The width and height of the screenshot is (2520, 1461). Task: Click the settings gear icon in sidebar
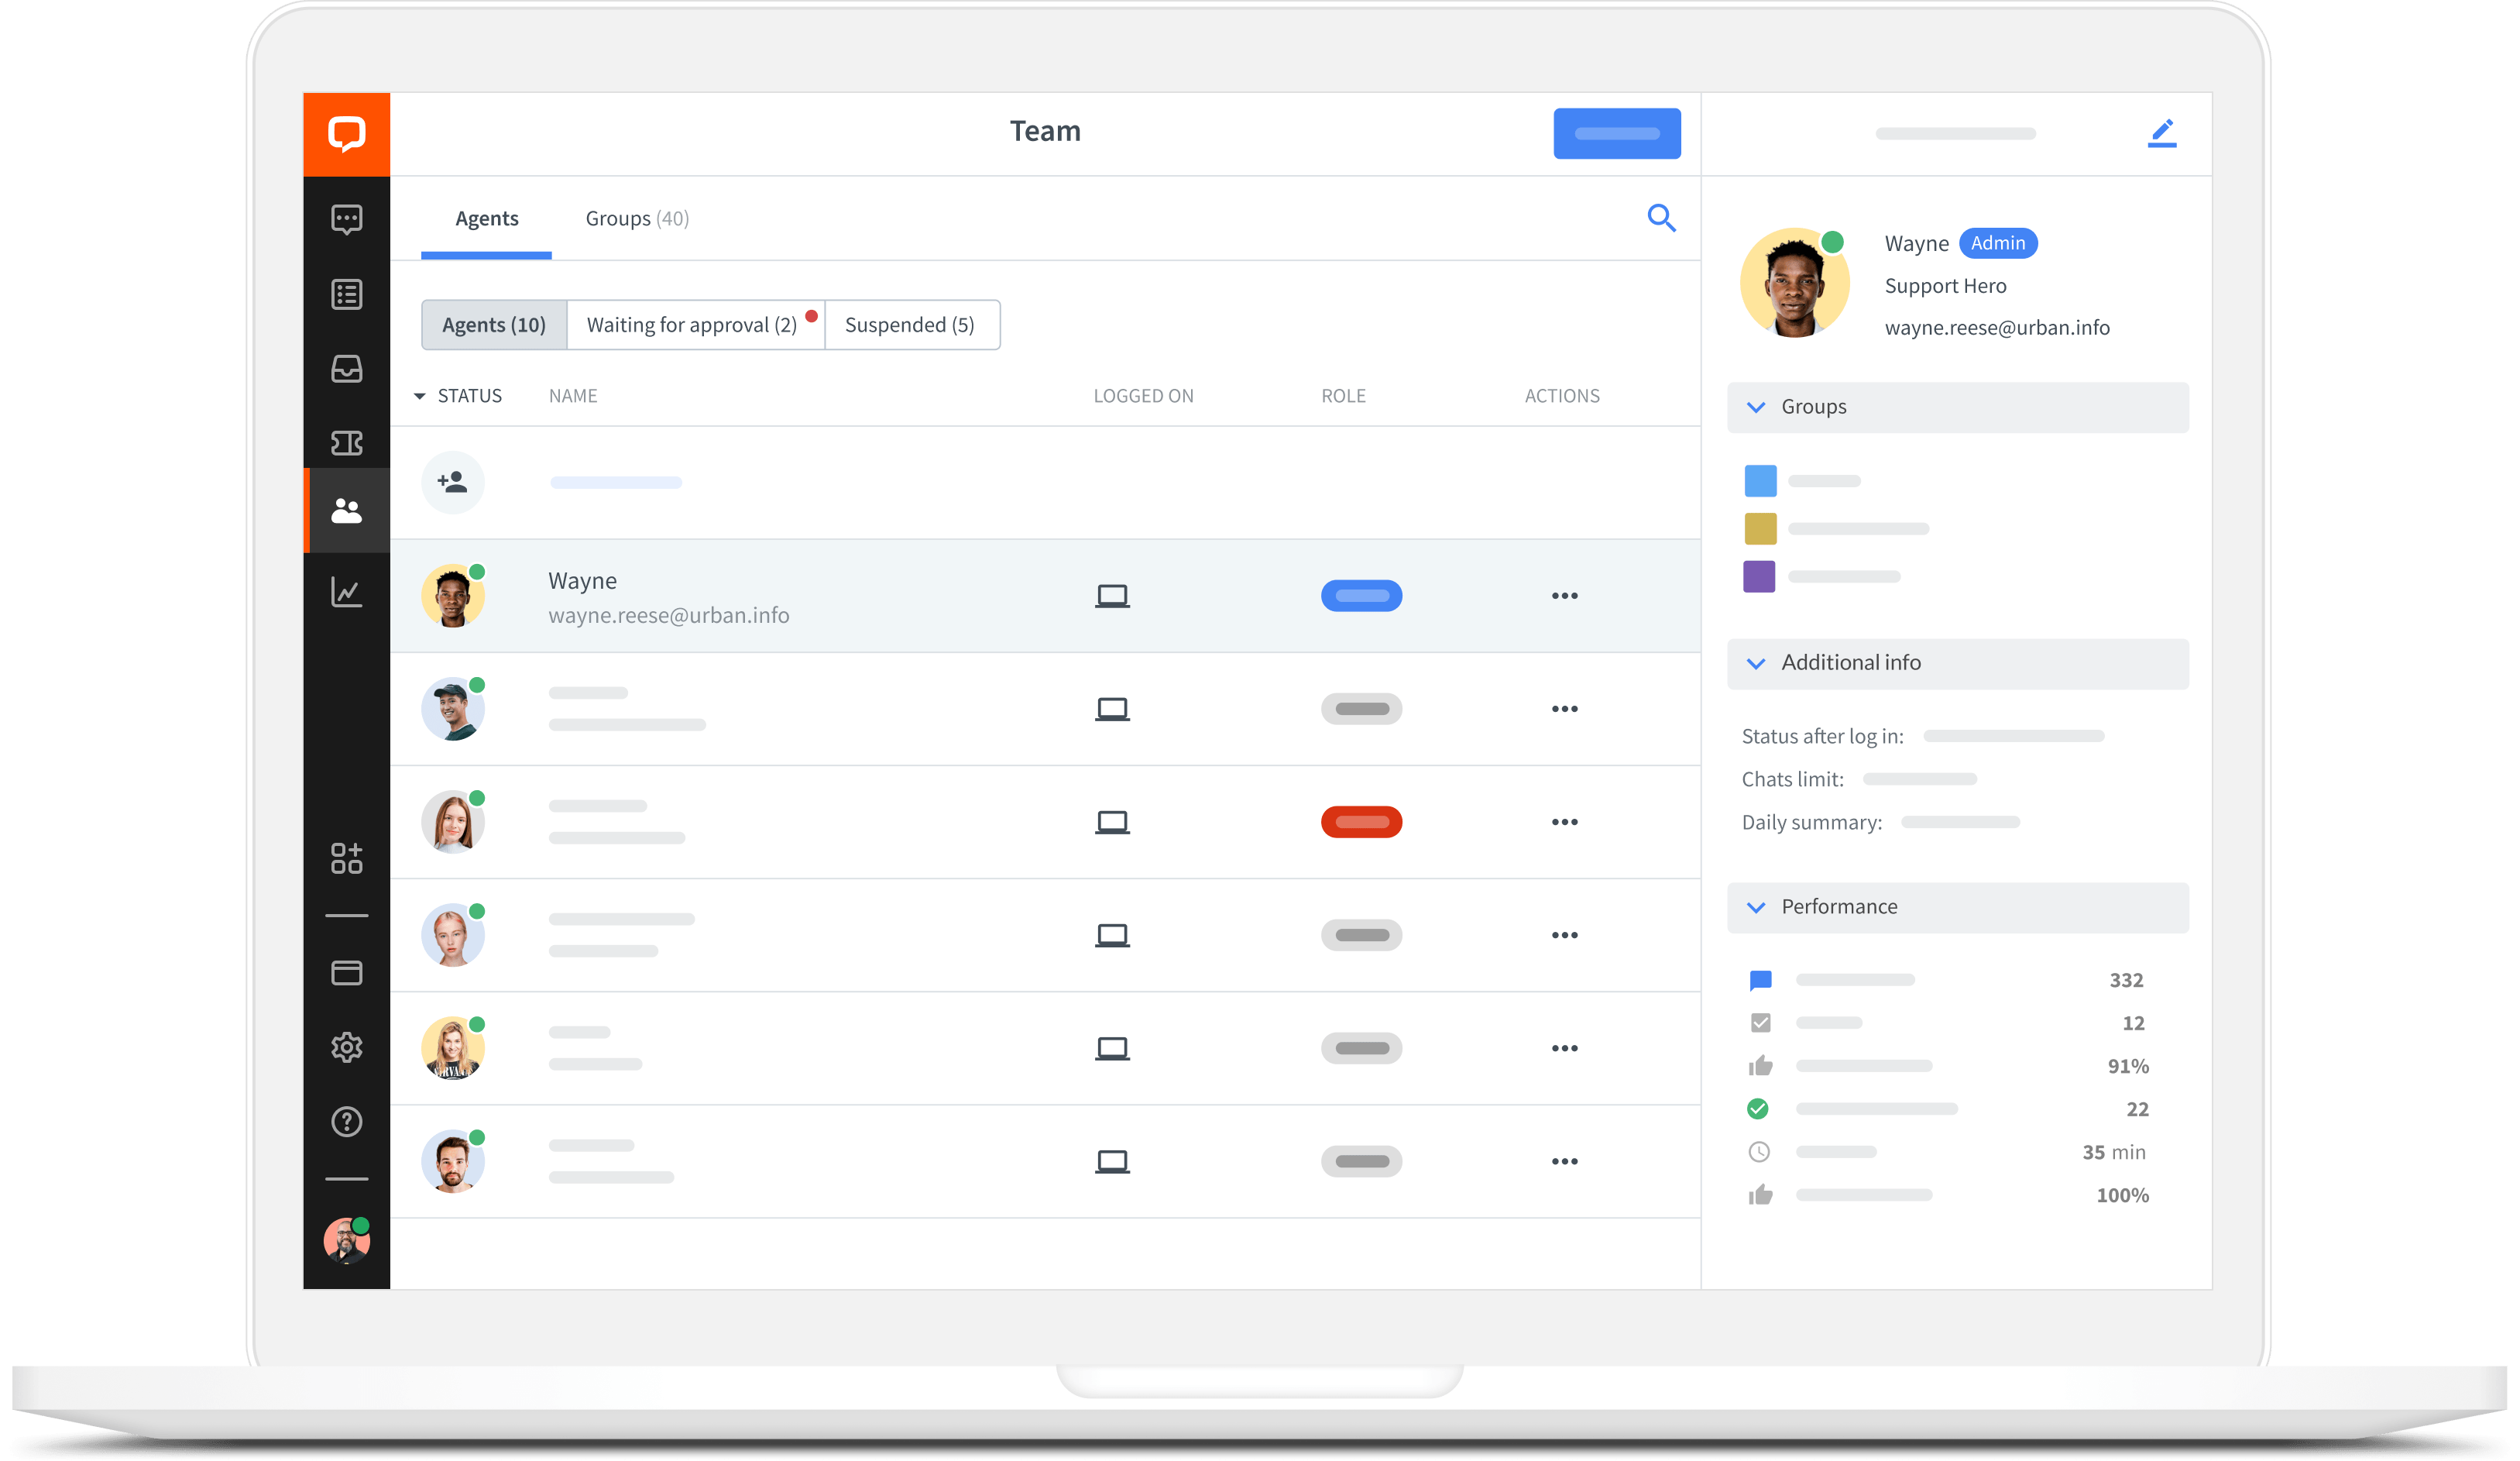tap(348, 1049)
